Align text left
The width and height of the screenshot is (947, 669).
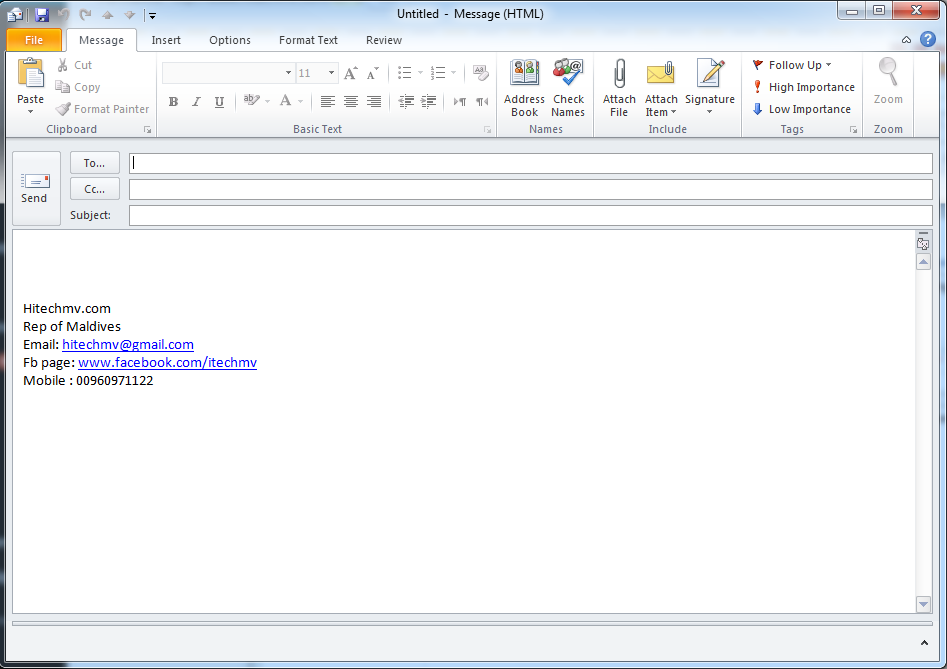(x=327, y=101)
